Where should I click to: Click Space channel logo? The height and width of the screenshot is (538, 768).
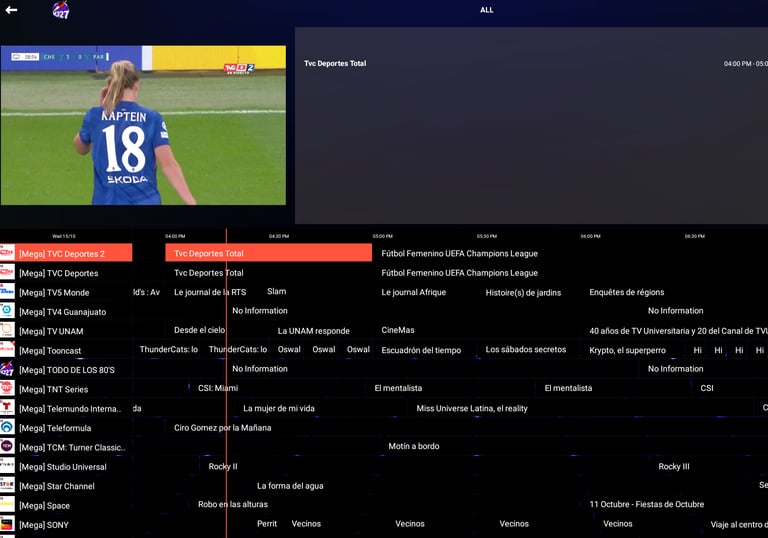tap(7, 505)
